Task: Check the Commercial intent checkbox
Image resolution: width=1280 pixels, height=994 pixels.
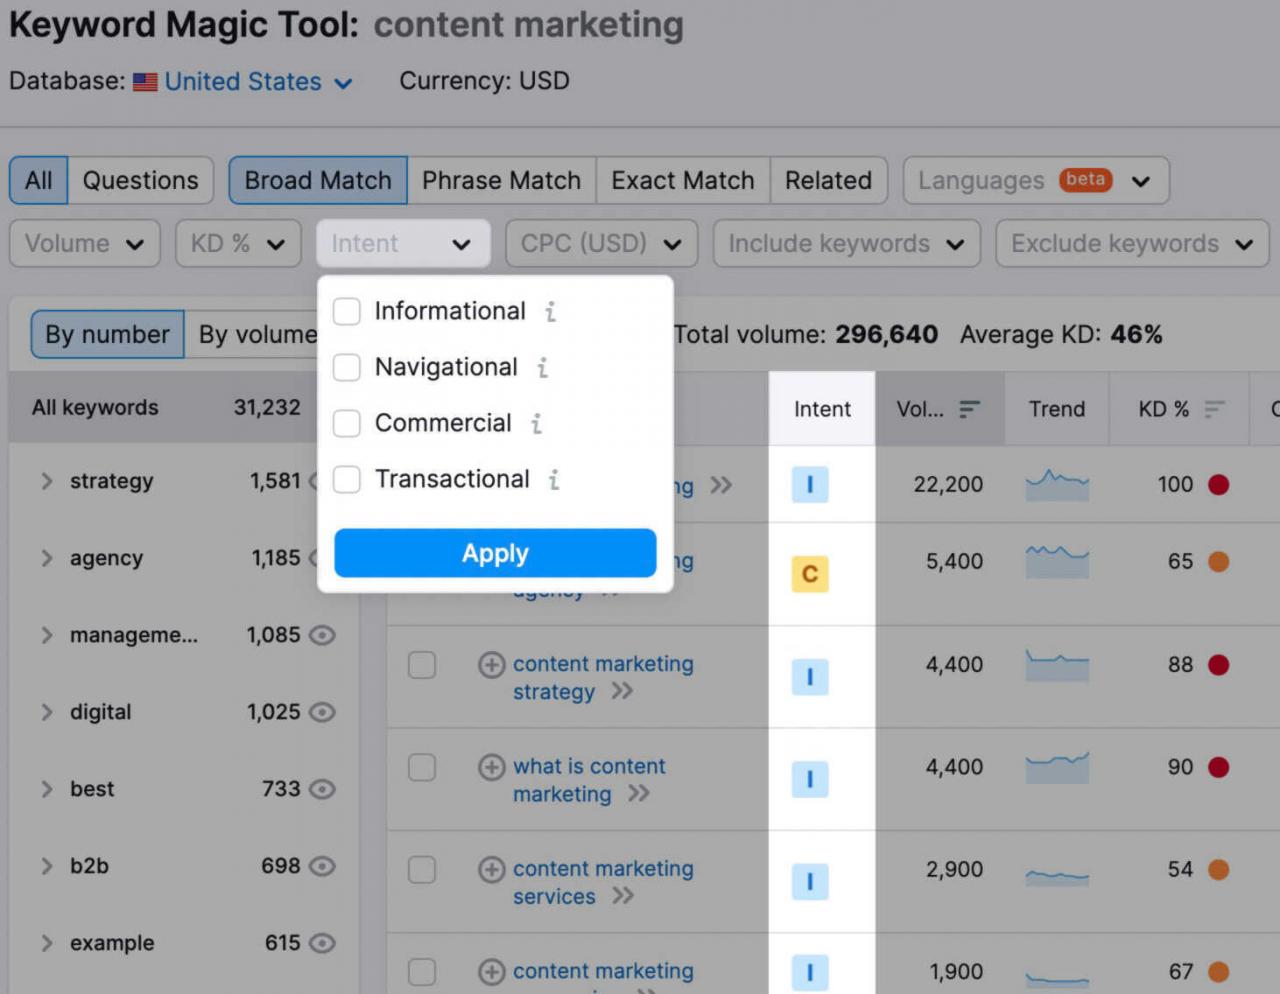Action: [x=346, y=423]
